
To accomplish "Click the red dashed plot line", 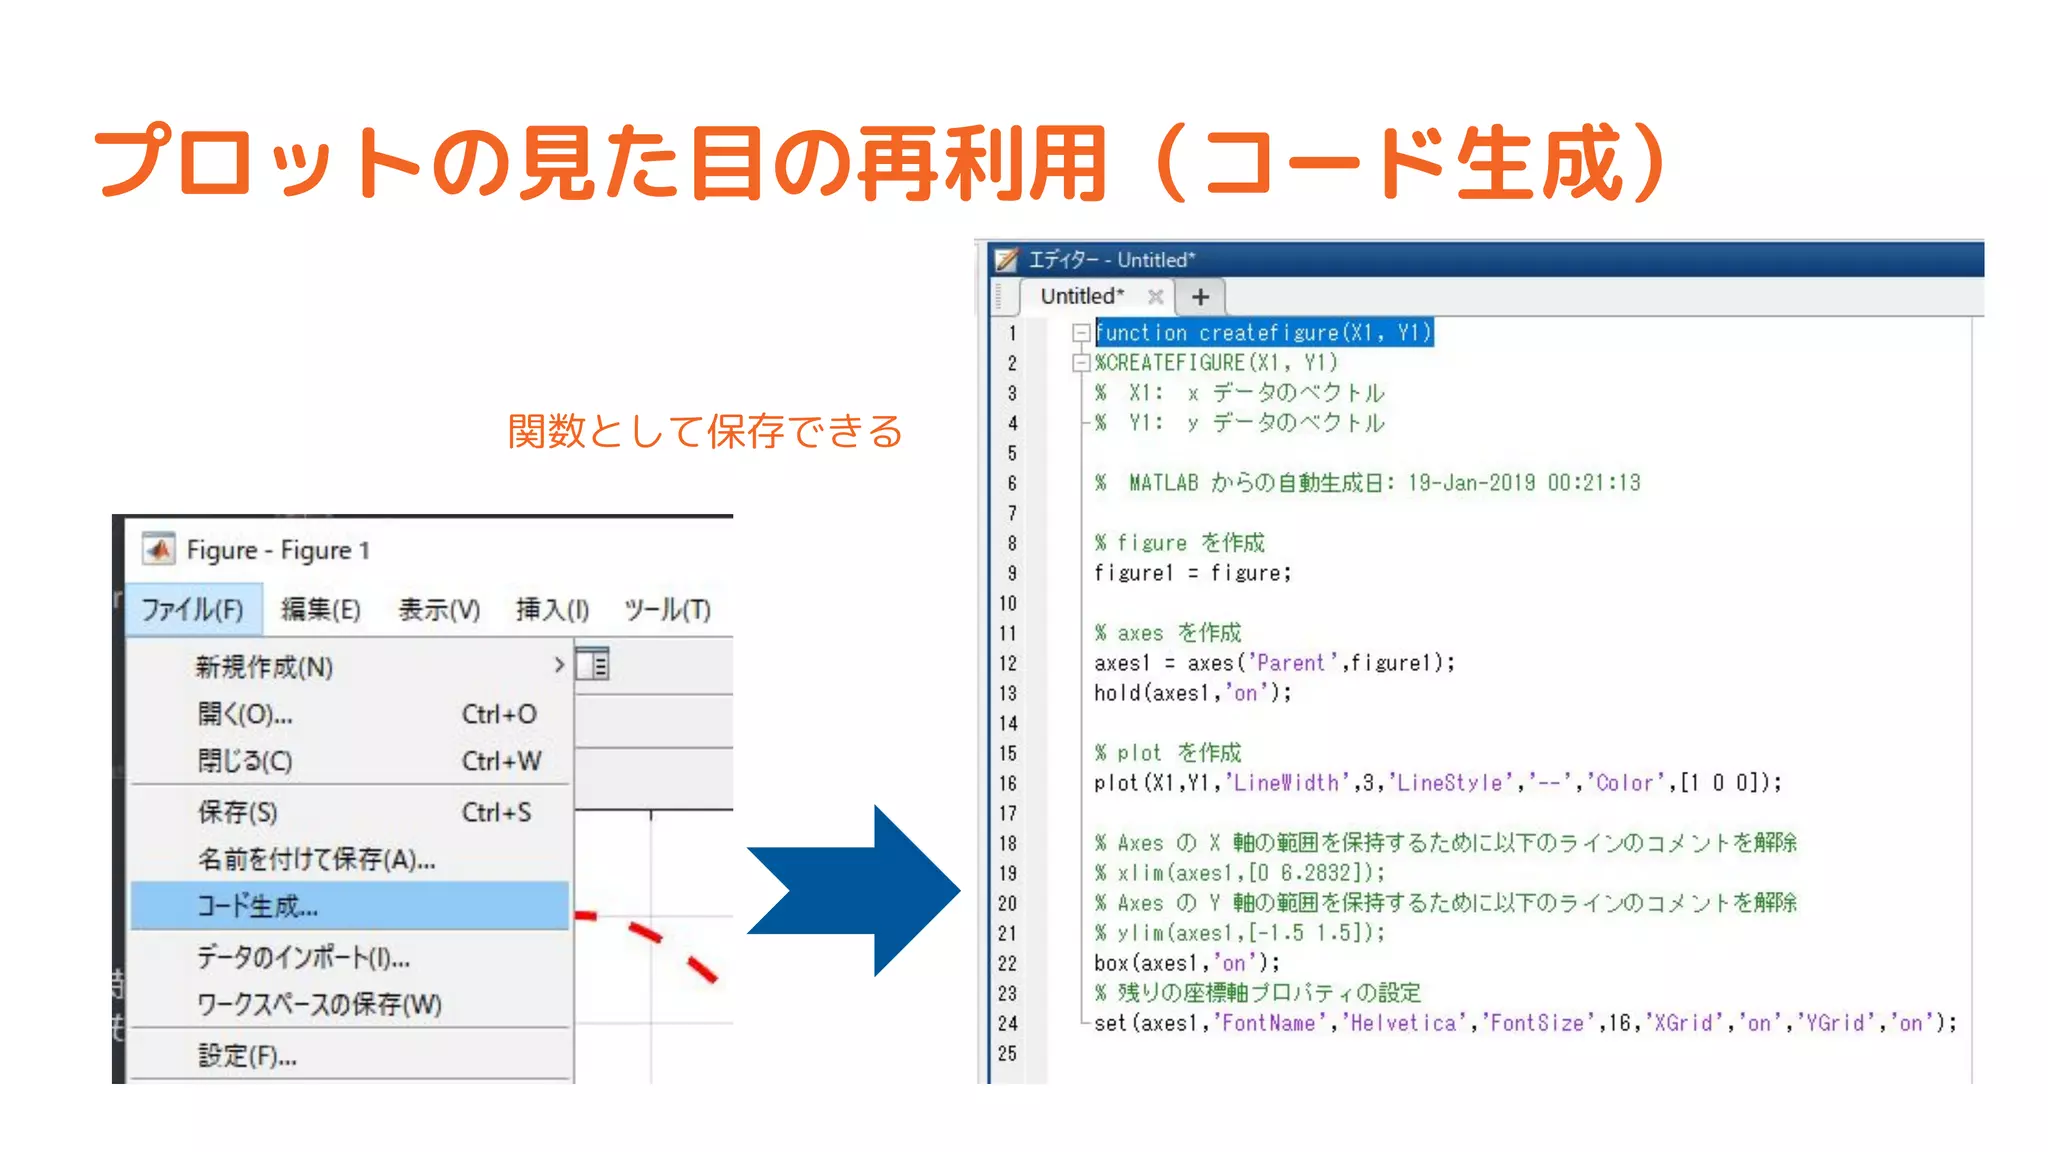I will point(646,934).
